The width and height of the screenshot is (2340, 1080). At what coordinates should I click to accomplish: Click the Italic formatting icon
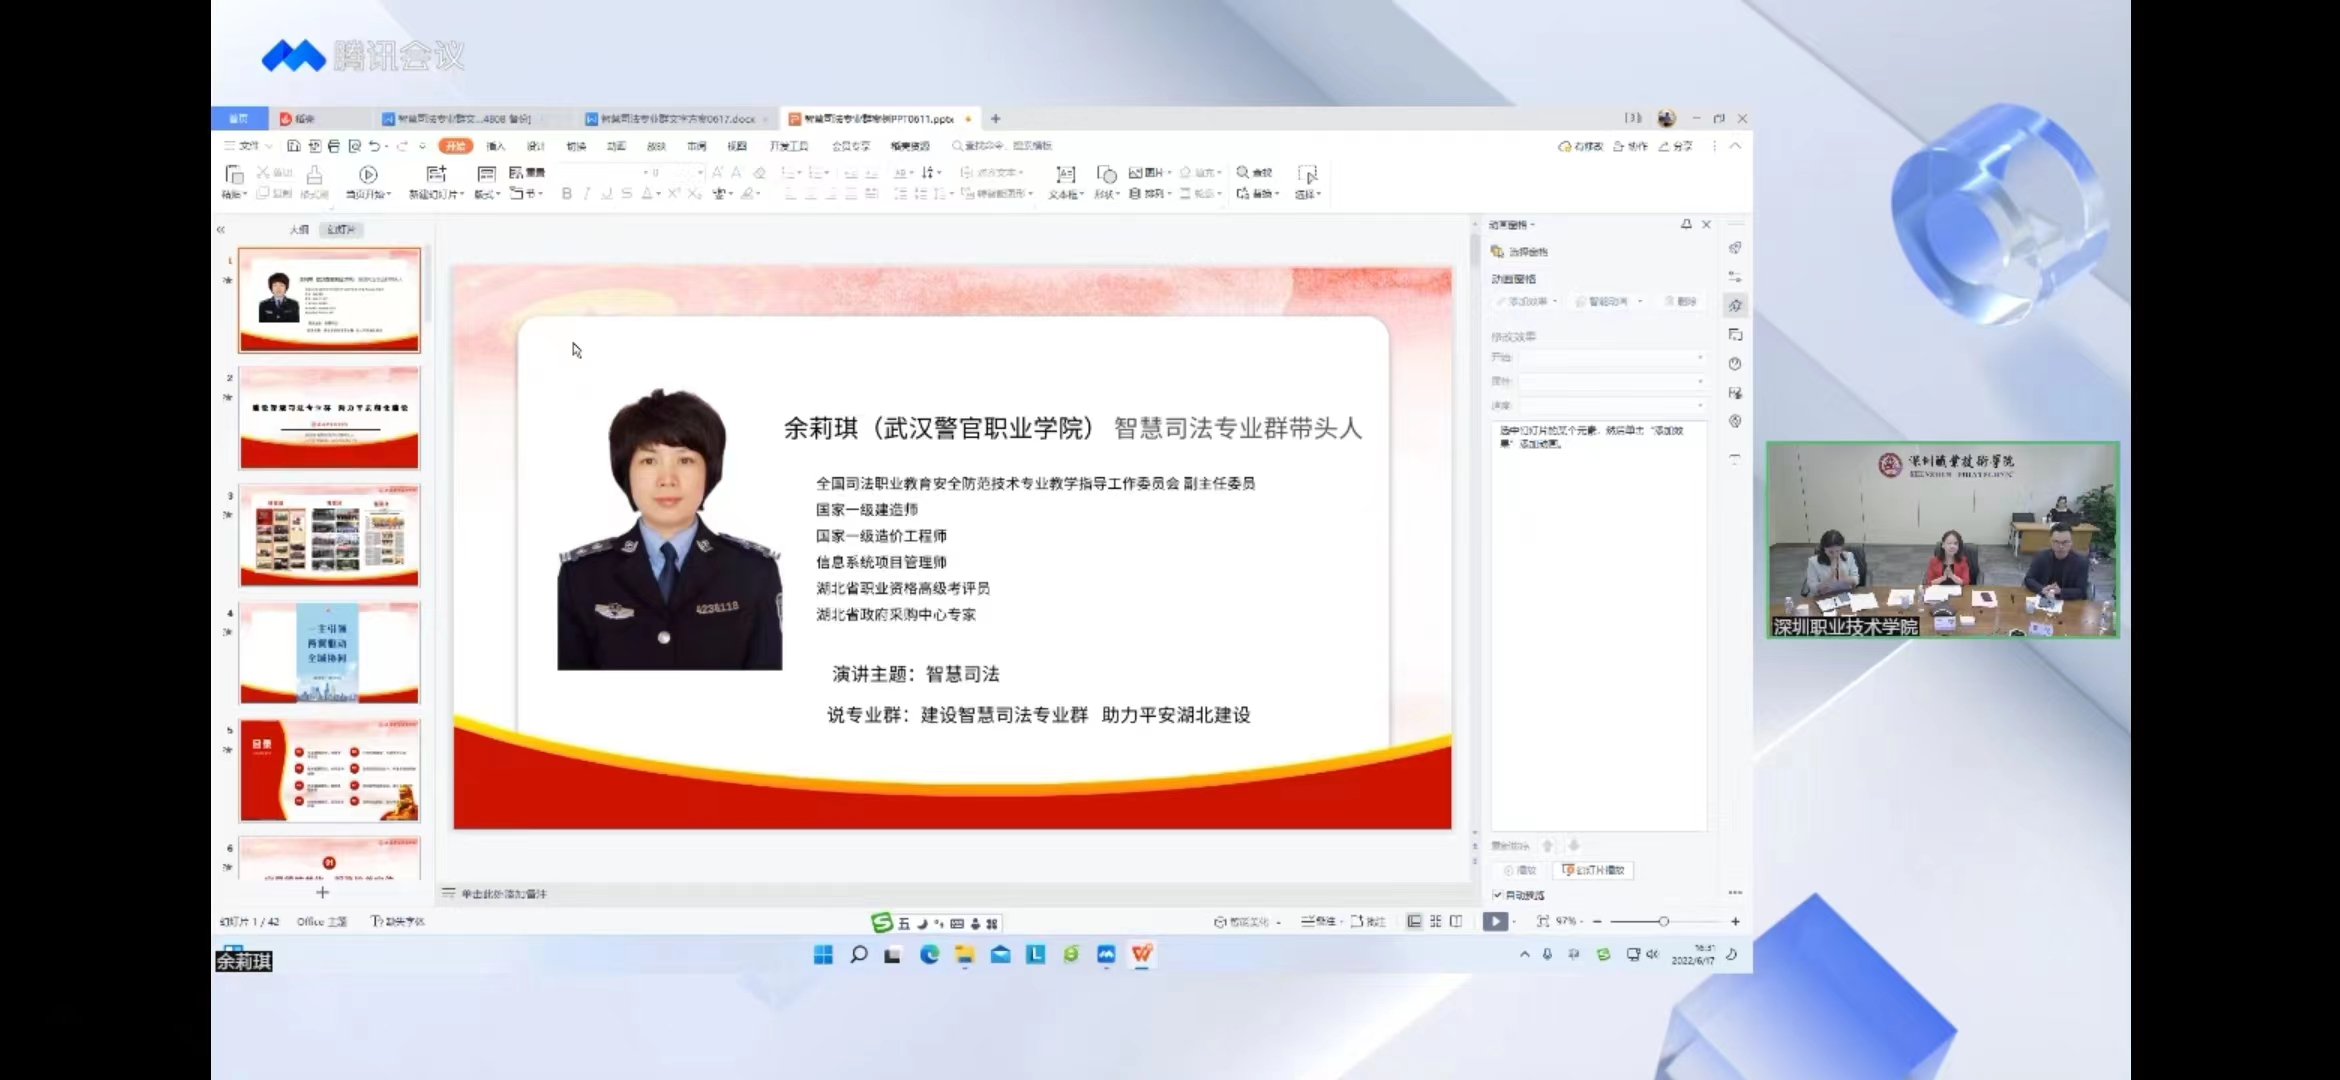tap(587, 194)
